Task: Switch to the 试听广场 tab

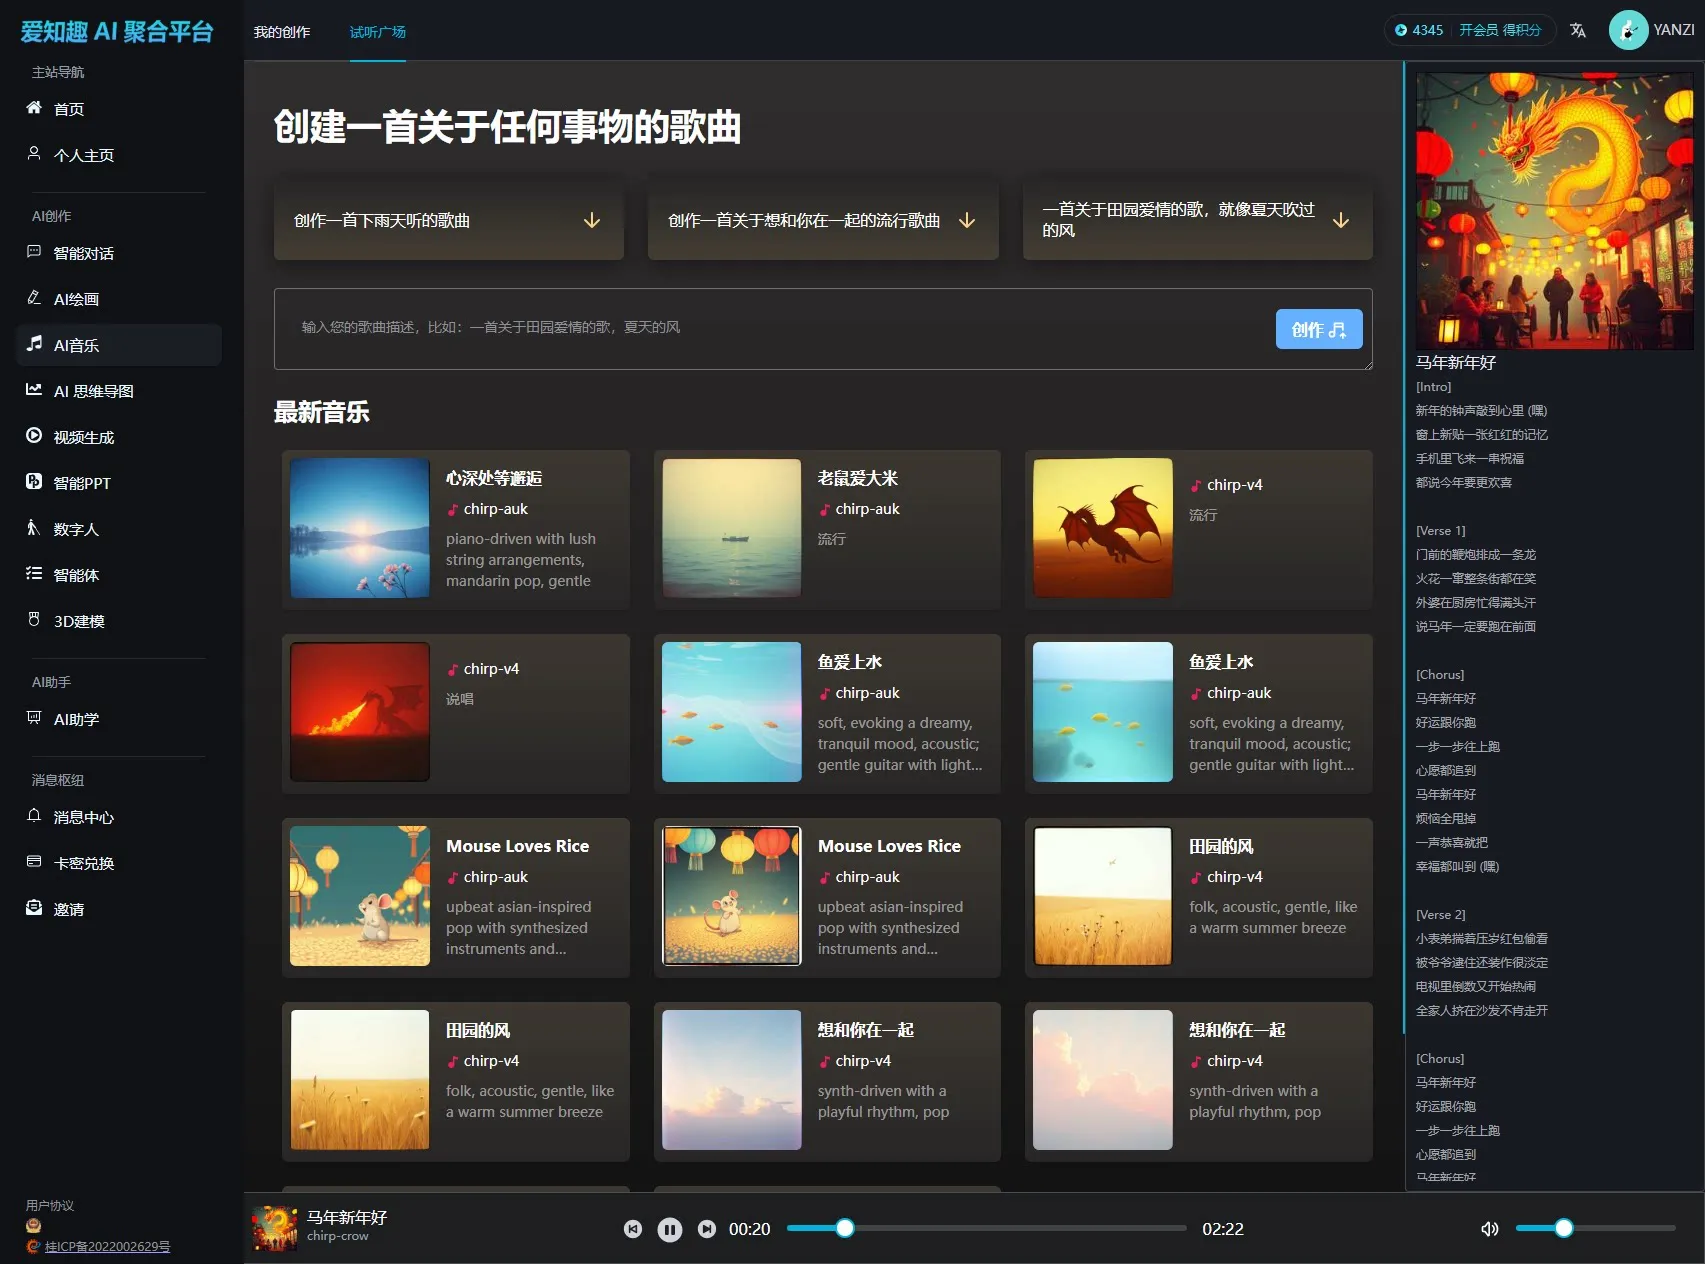Action: (376, 32)
